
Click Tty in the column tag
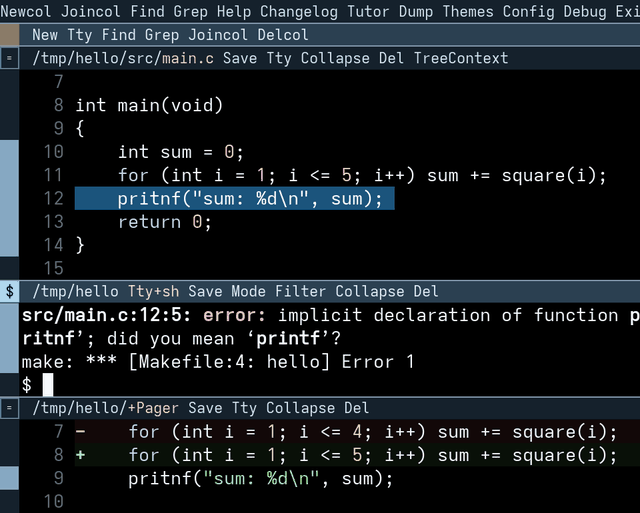point(80,35)
